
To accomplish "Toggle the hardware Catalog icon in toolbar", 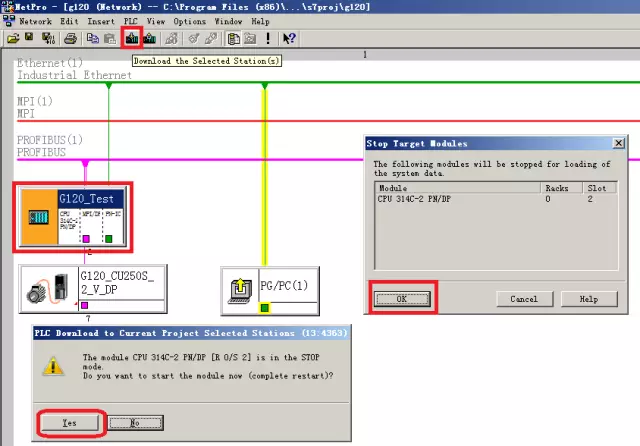I will click(233, 39).
